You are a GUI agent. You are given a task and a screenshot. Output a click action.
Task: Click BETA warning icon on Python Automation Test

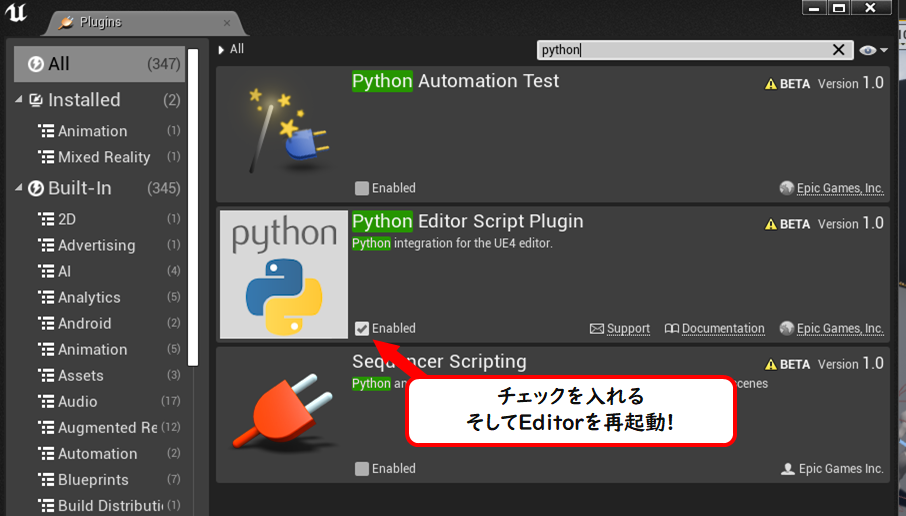coord(771,84)
